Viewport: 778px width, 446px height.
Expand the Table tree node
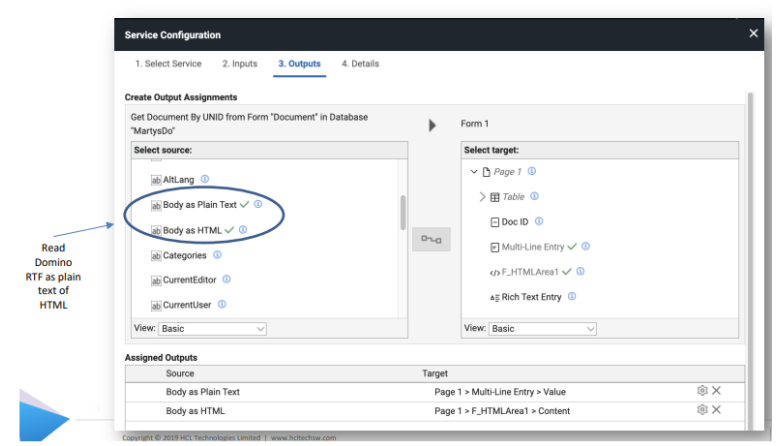(x=482, y=197)
